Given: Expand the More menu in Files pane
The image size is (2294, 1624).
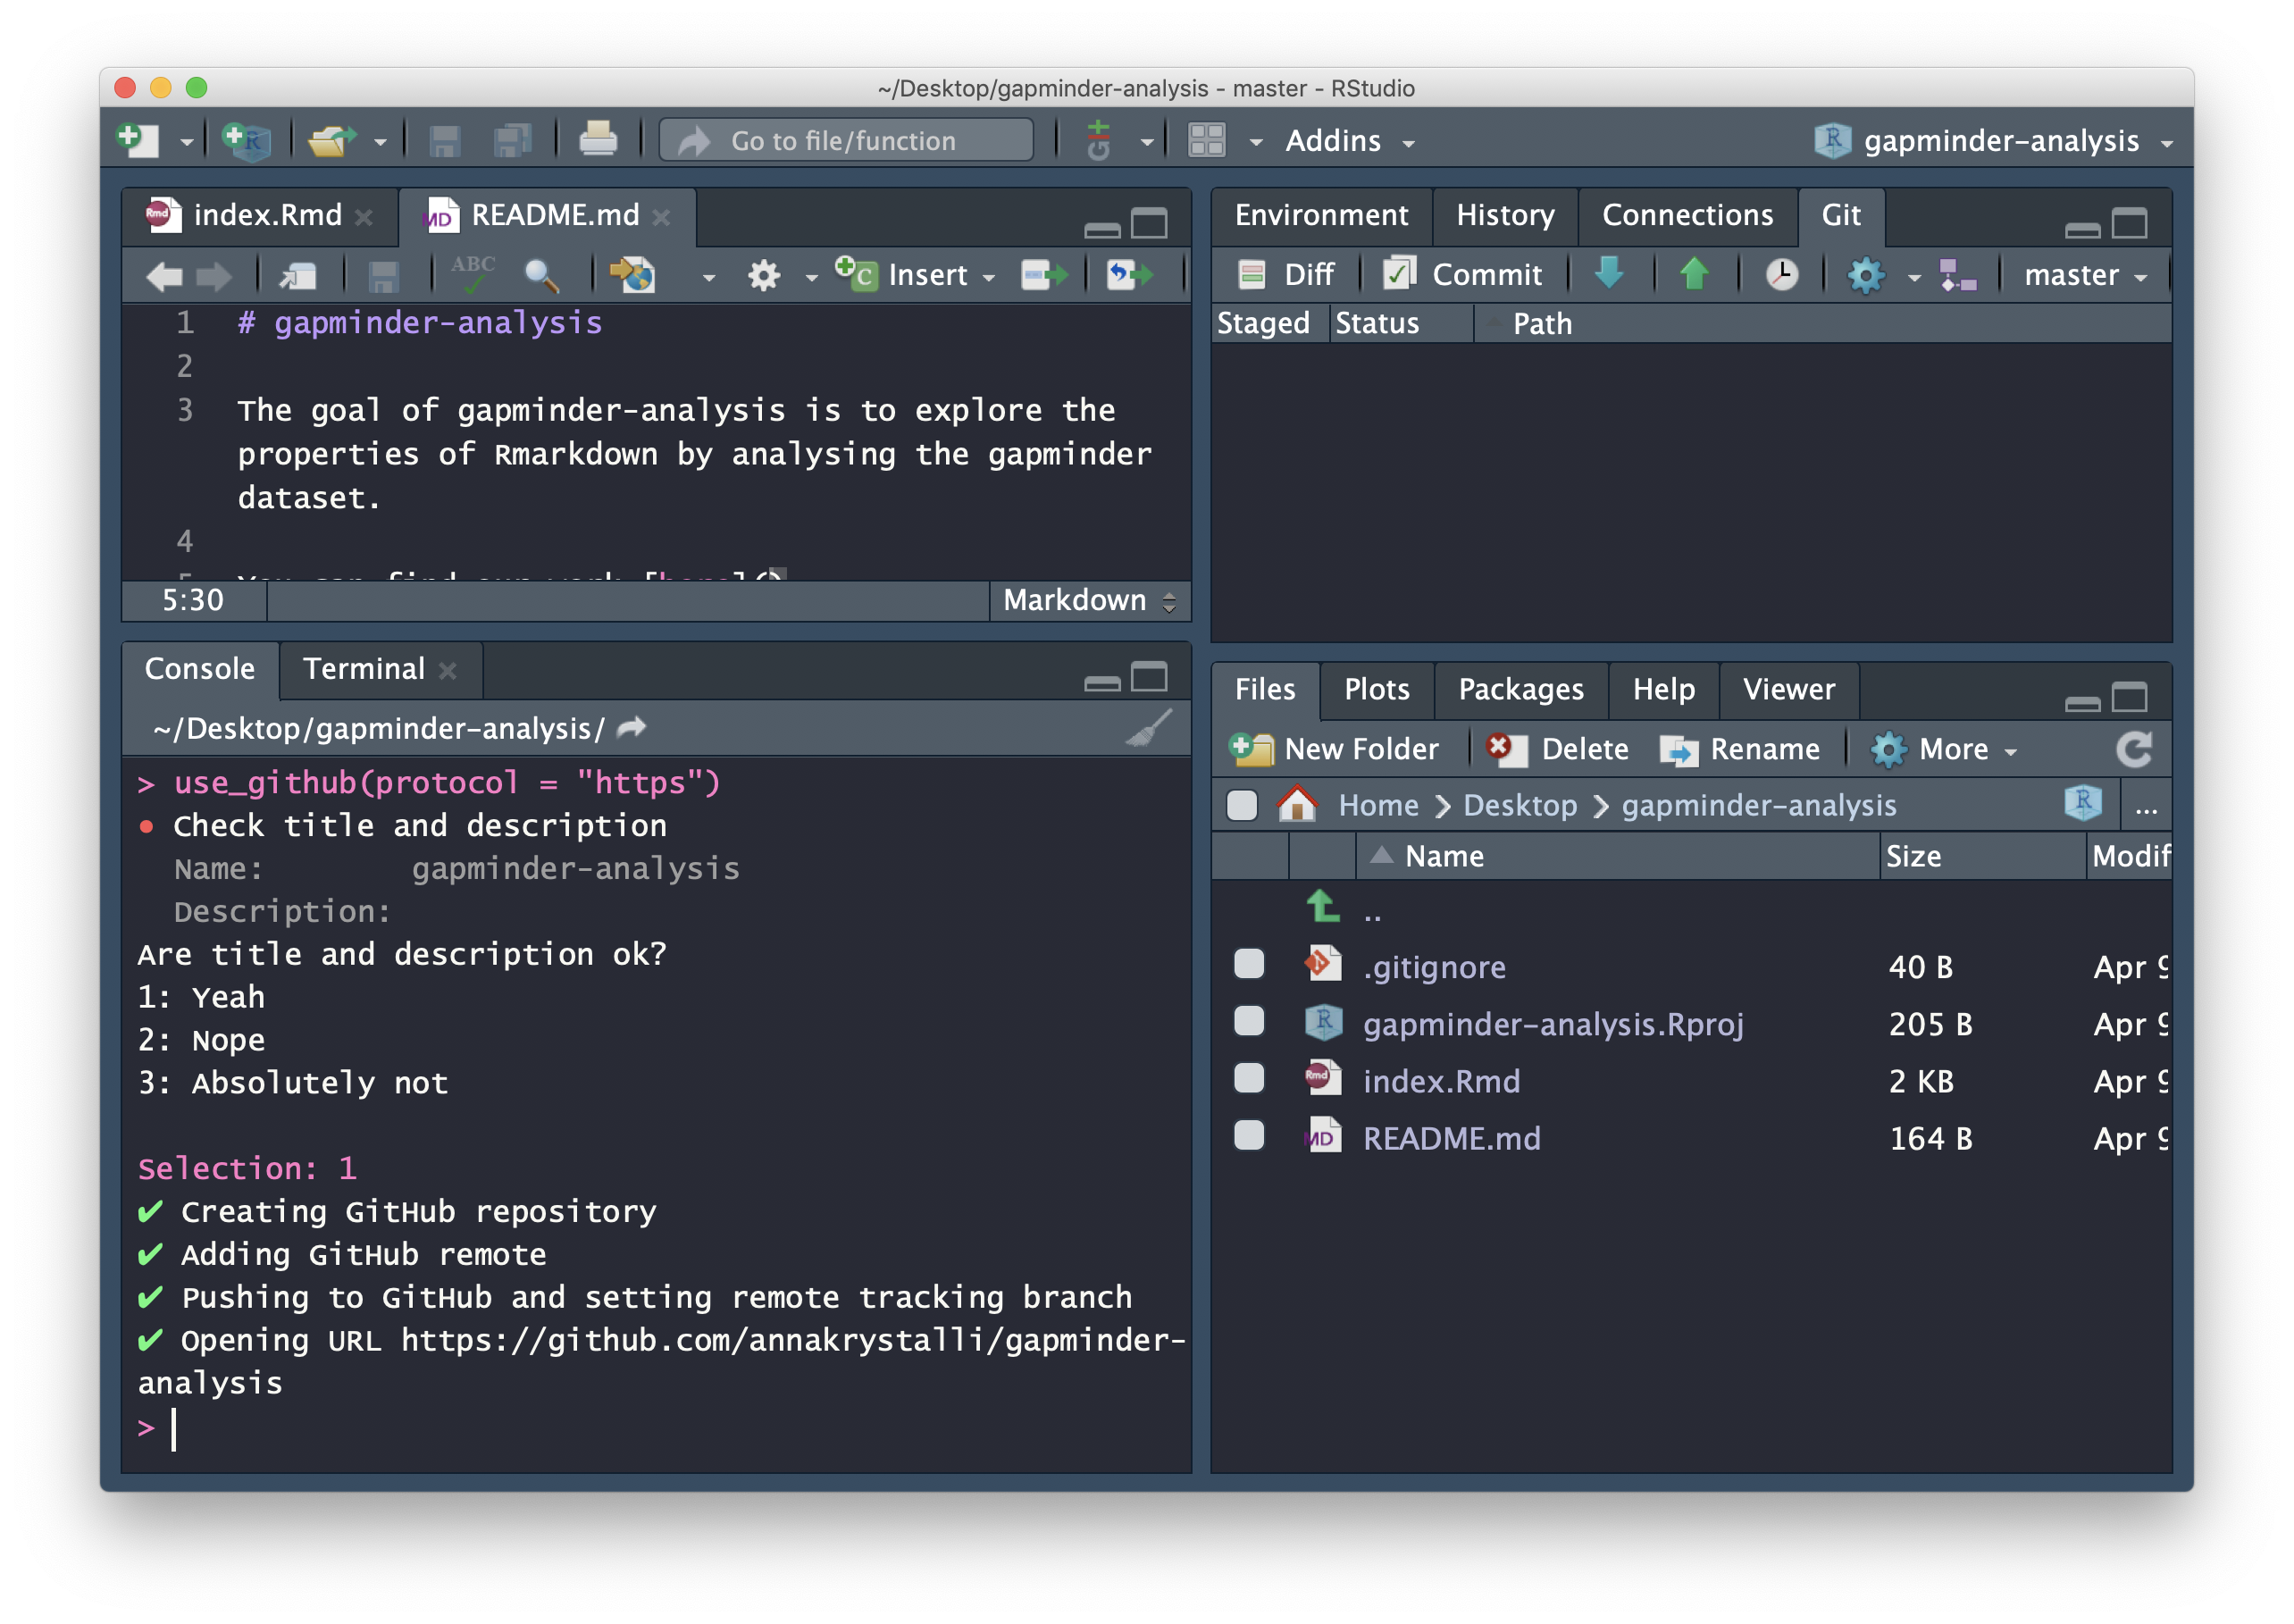Looking at the screenshot, I should (1945, 749).
